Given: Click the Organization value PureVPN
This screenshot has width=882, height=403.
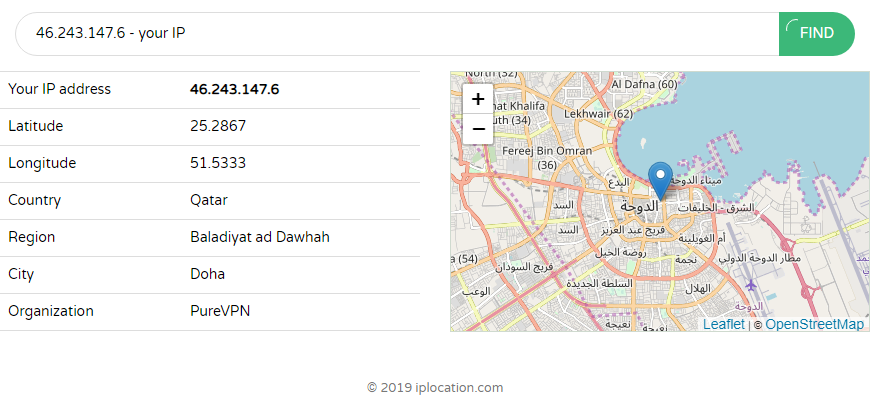Looking at the screenshot, I should click(x=220, y=311).
